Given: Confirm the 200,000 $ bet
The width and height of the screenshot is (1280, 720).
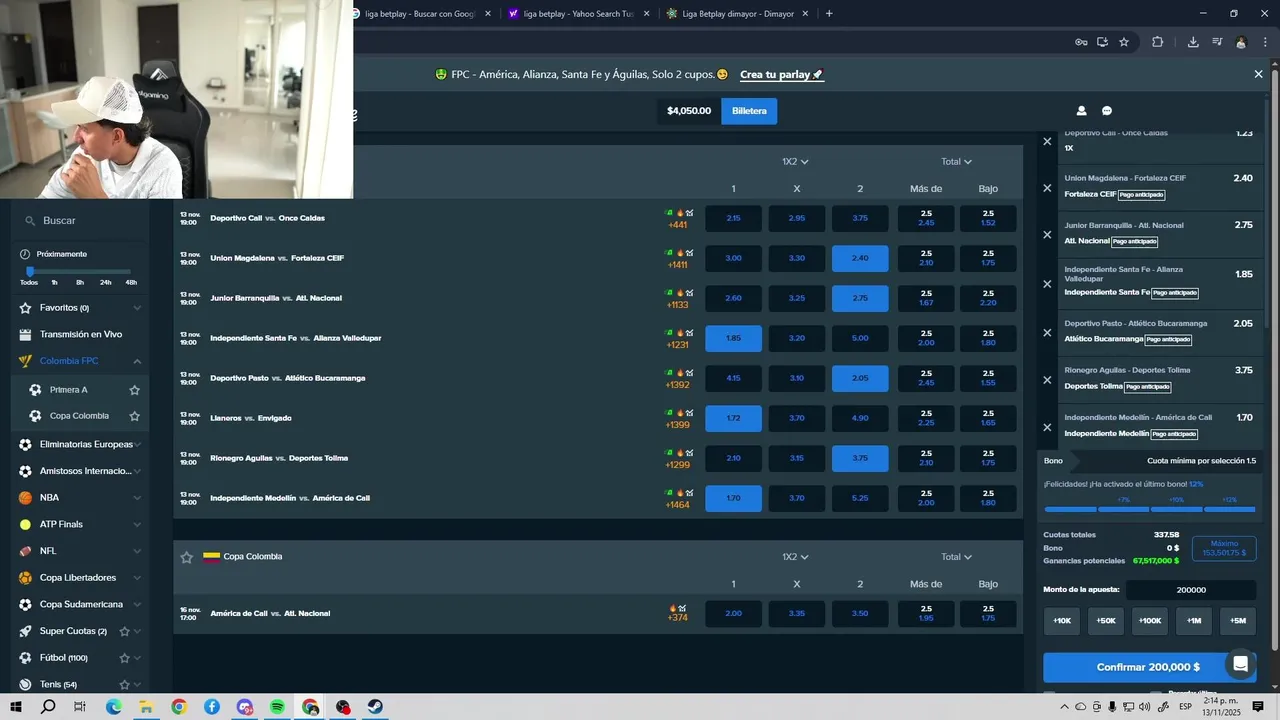Looking at the screenshot, I should point(1149,667).
